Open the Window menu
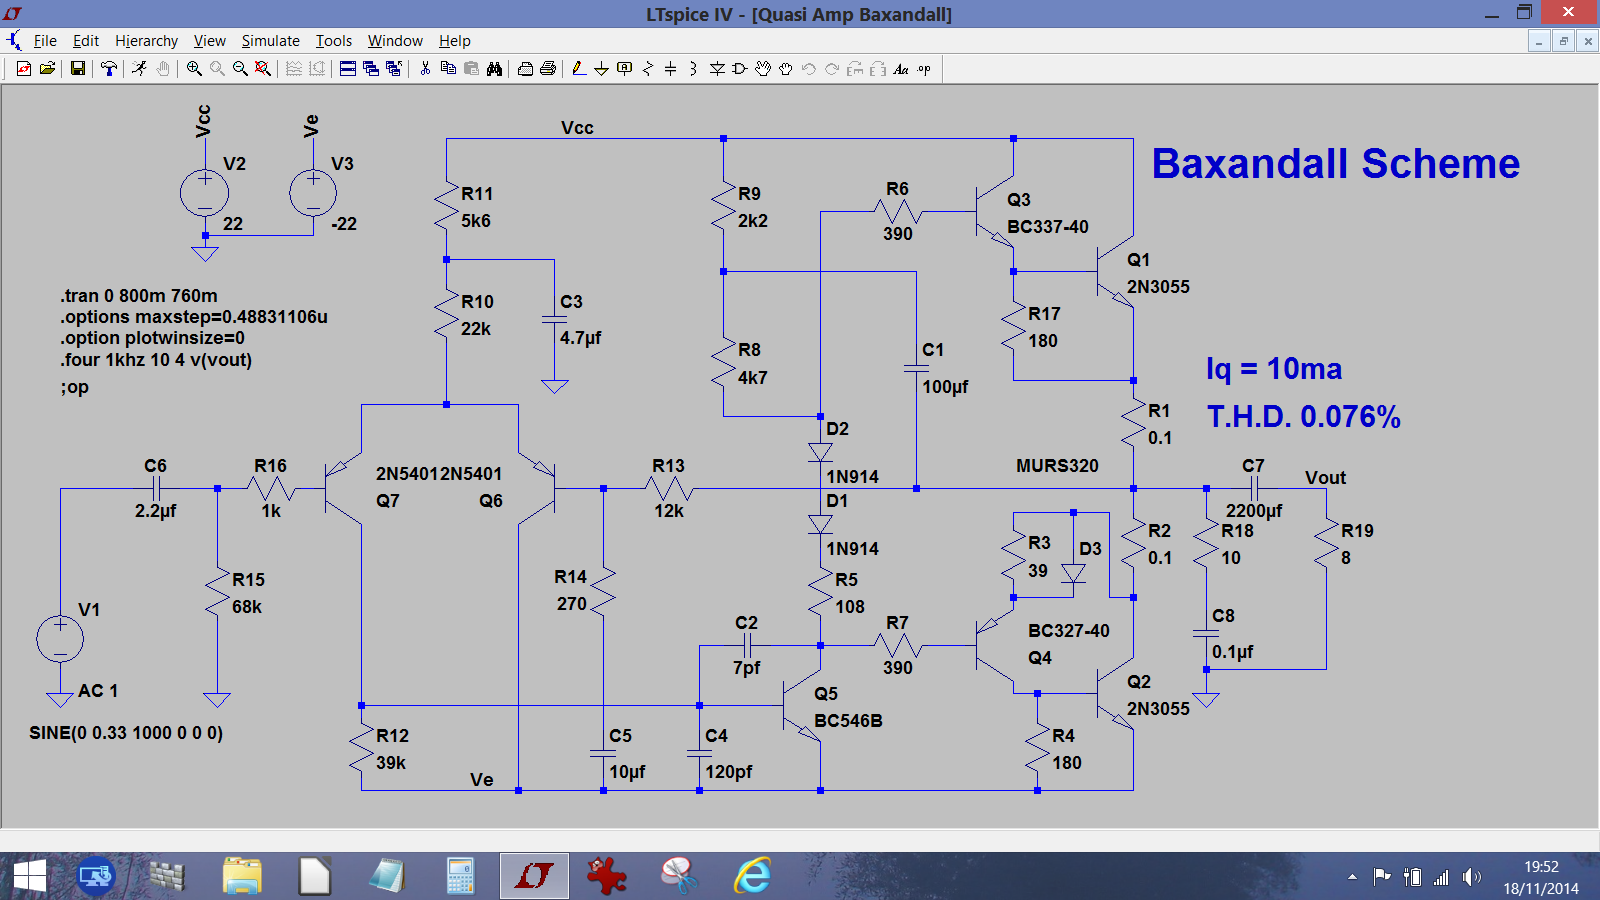 (395, 41)
